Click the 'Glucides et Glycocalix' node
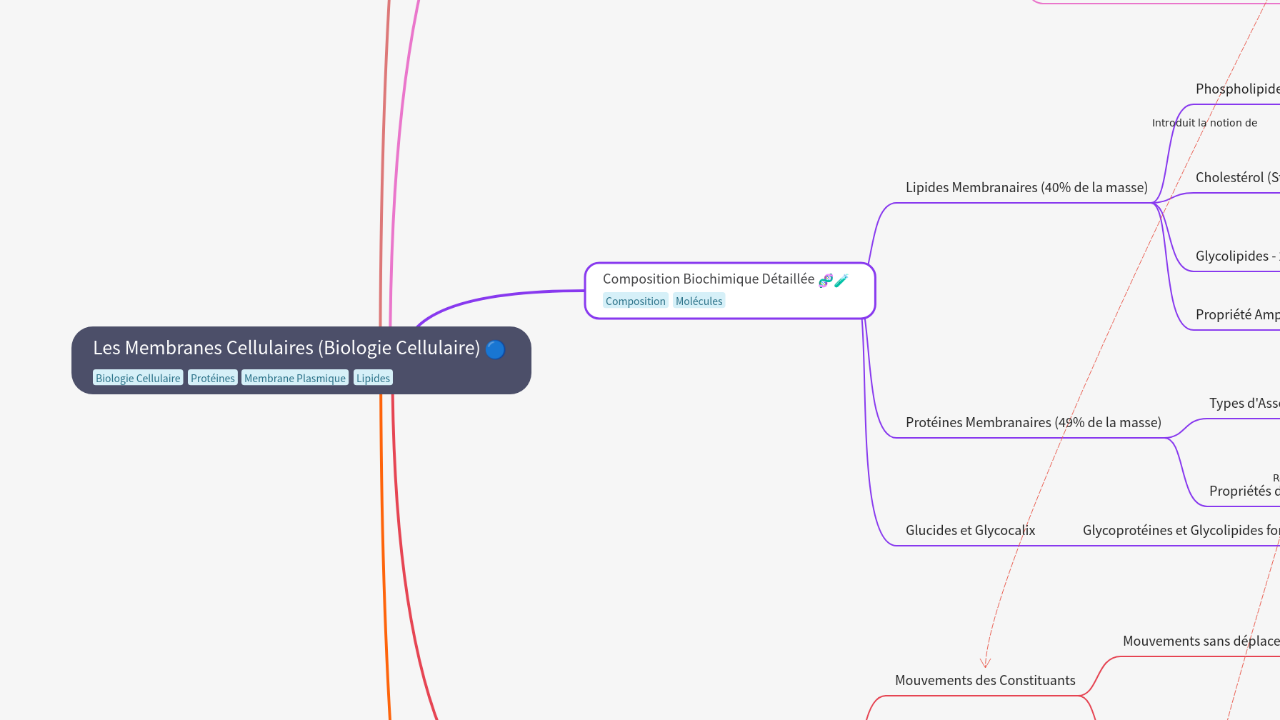 (970, 530)
